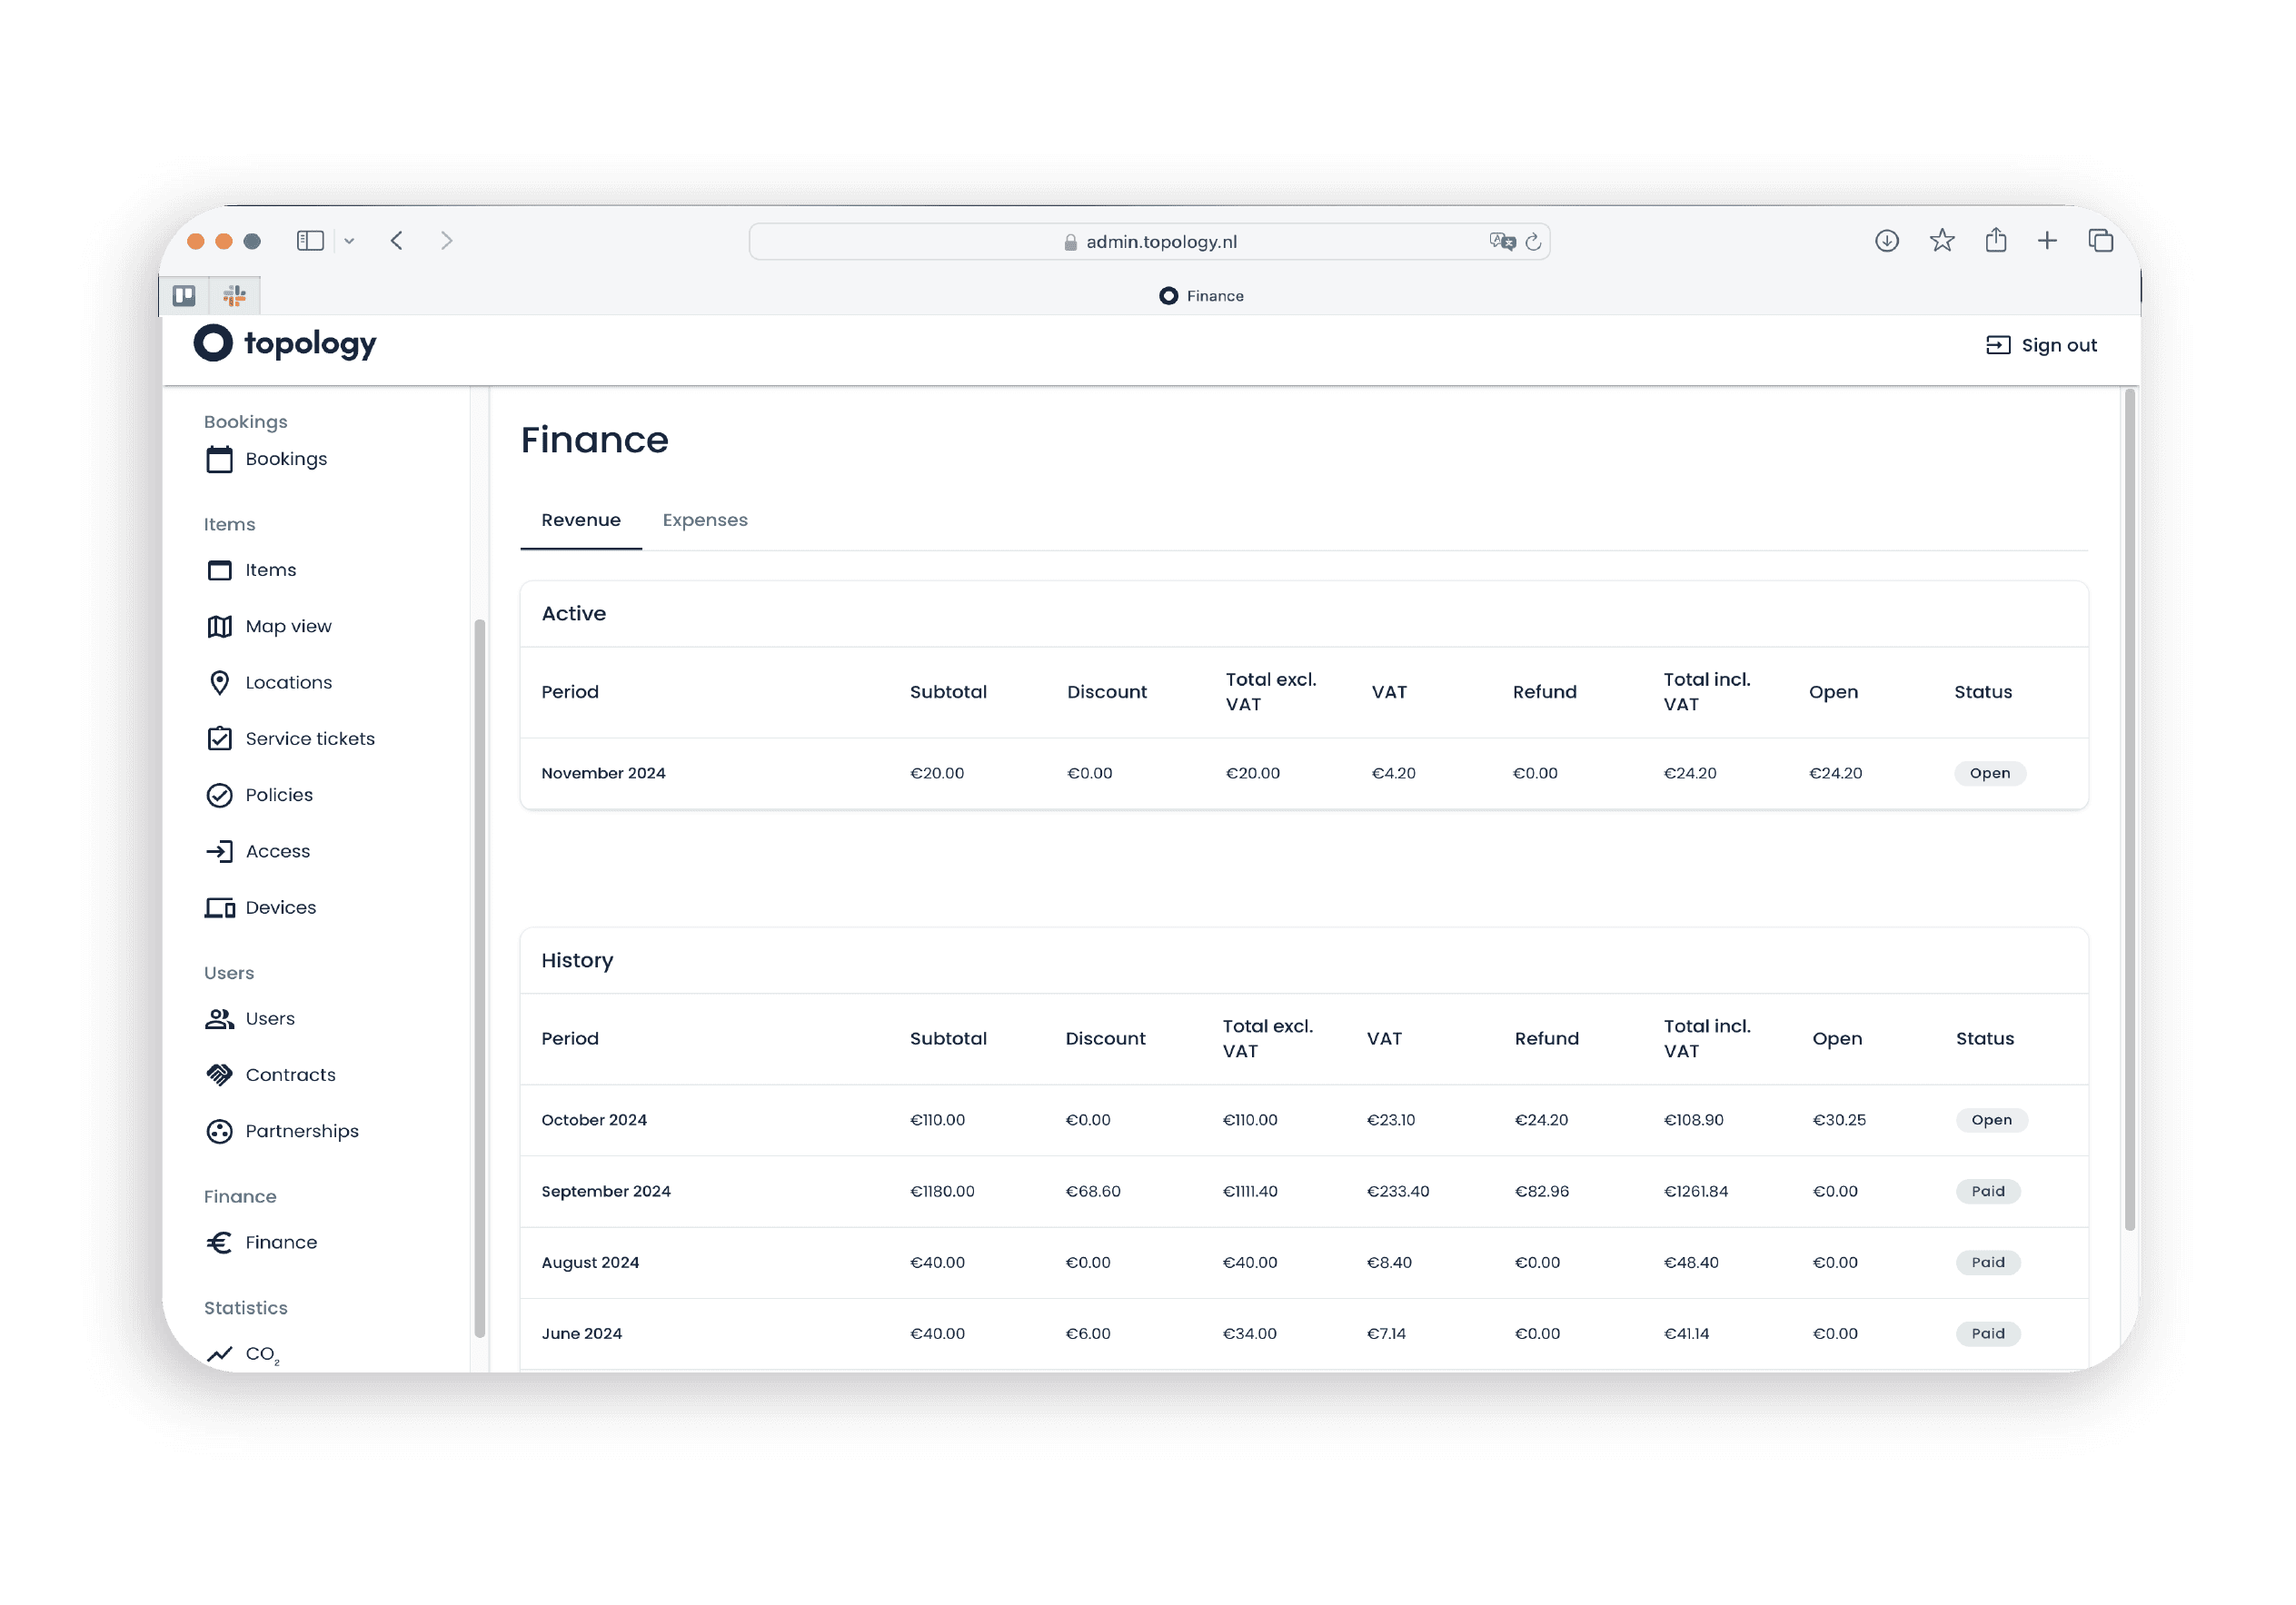Open Policies checkmark icon

(219, 795)
